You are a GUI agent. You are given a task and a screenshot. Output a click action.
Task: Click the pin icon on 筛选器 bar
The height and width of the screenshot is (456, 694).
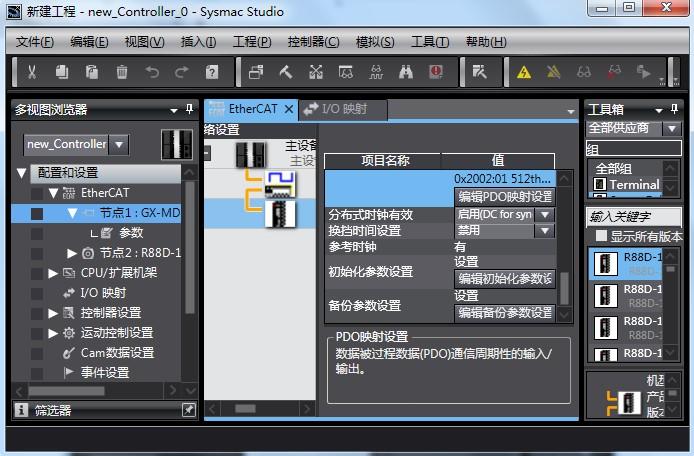188,410
